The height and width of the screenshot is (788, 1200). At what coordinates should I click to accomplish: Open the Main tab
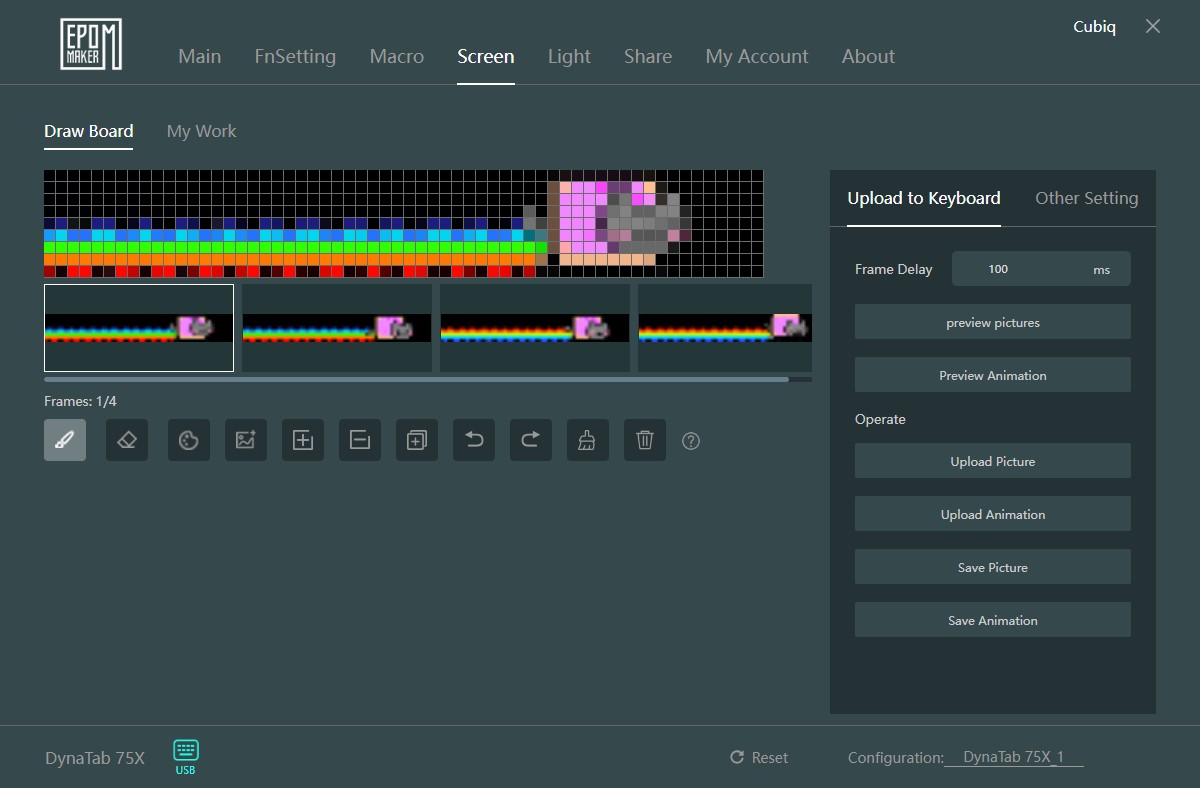[x=200, y=57]
